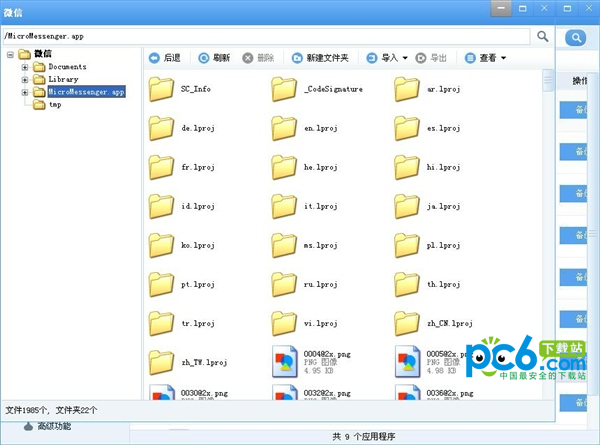Viewport: 600px width, 445px height.
Task: Click the Export (导出) toolbar button
Action: [x=431, y=58]
